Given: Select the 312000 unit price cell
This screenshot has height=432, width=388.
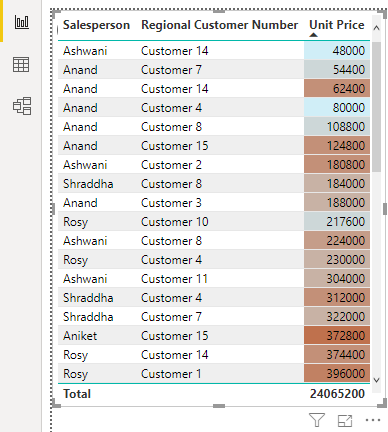Looking at the screenshot, I should tap(337, 298).
